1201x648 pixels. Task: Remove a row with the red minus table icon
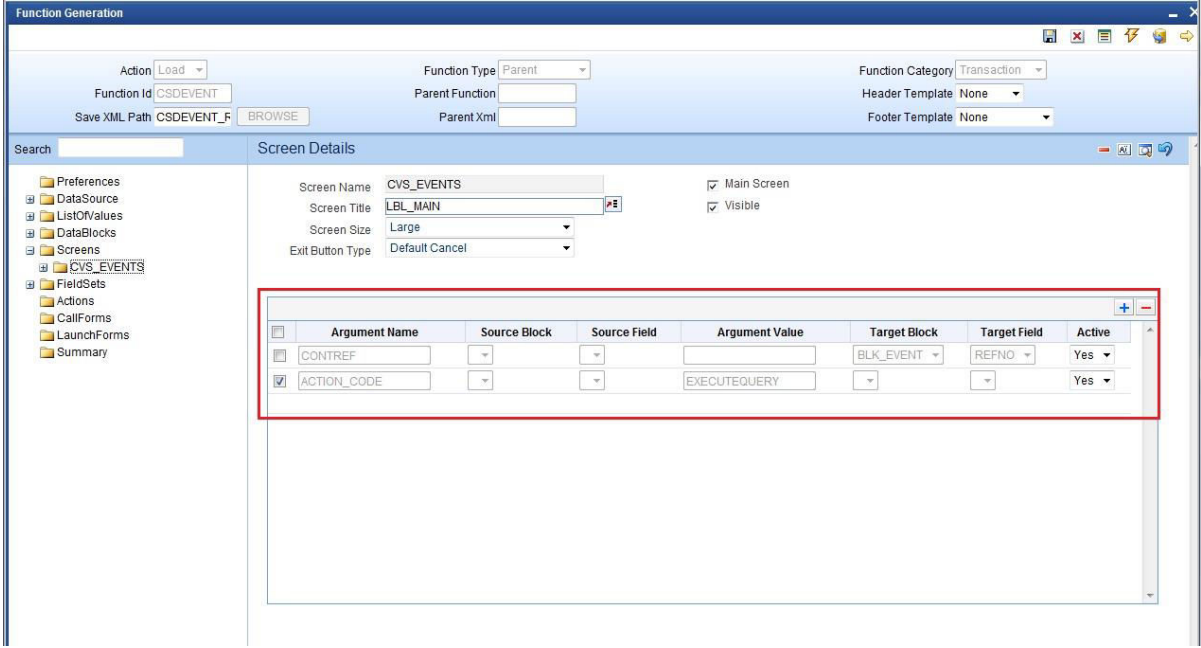coord(1146,307)
